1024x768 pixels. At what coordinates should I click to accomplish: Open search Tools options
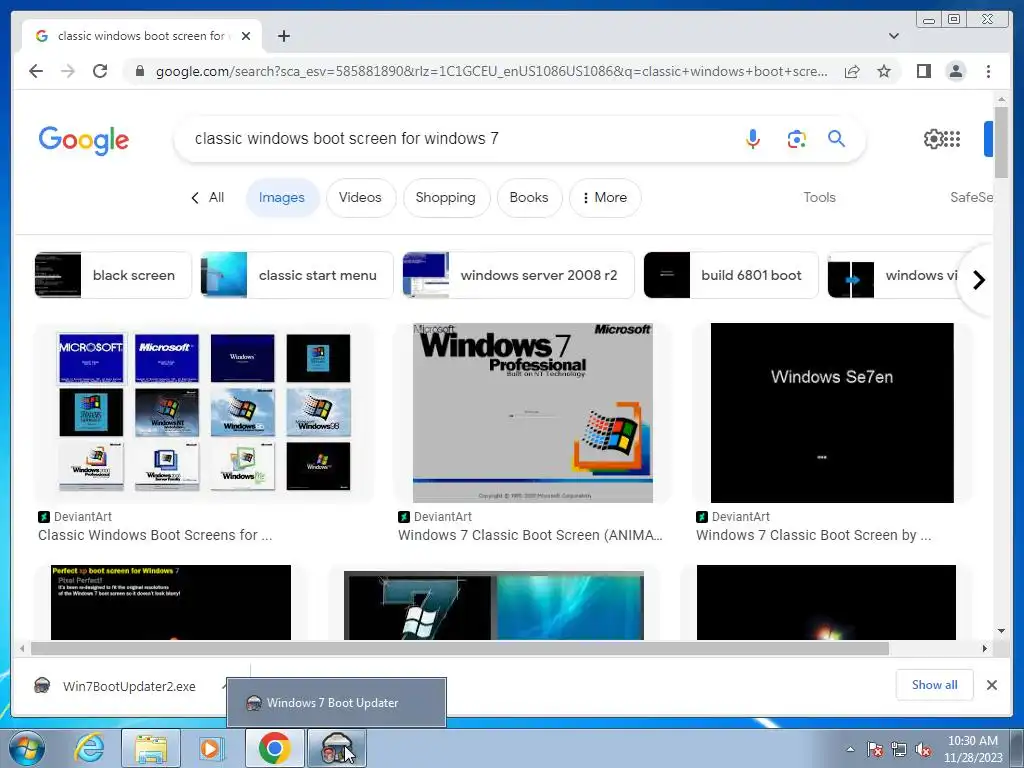coord(819,197)
